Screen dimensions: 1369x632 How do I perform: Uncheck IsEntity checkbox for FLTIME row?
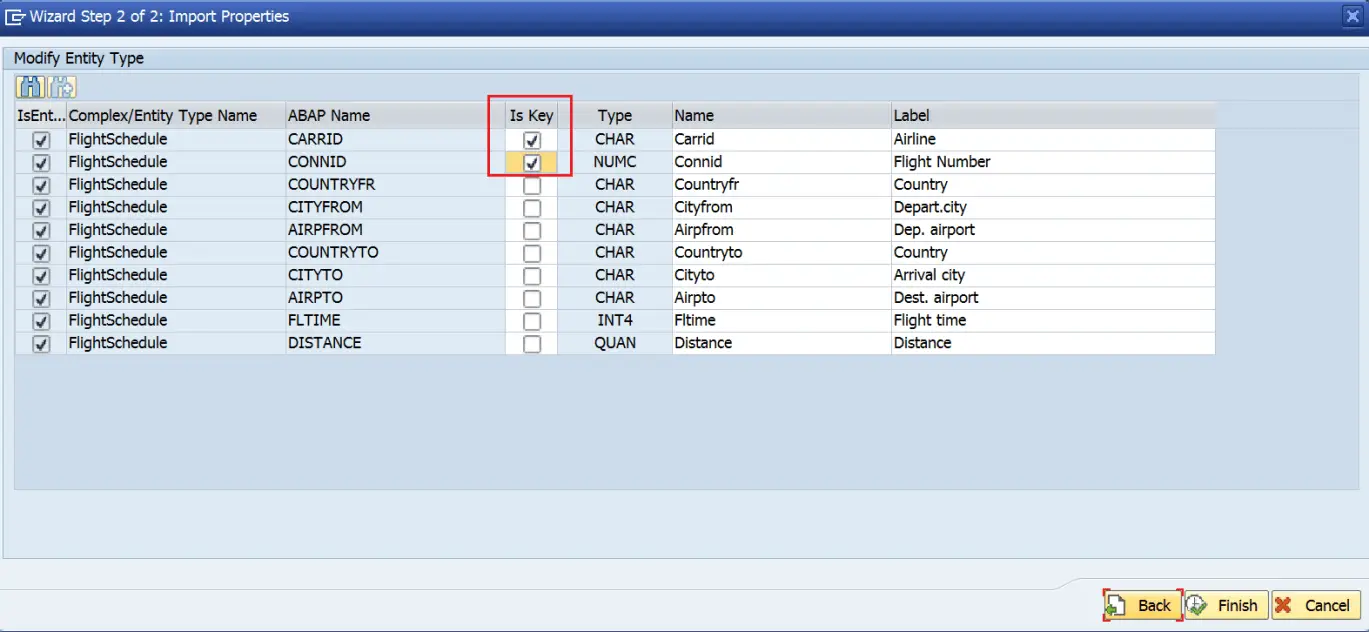41,321
